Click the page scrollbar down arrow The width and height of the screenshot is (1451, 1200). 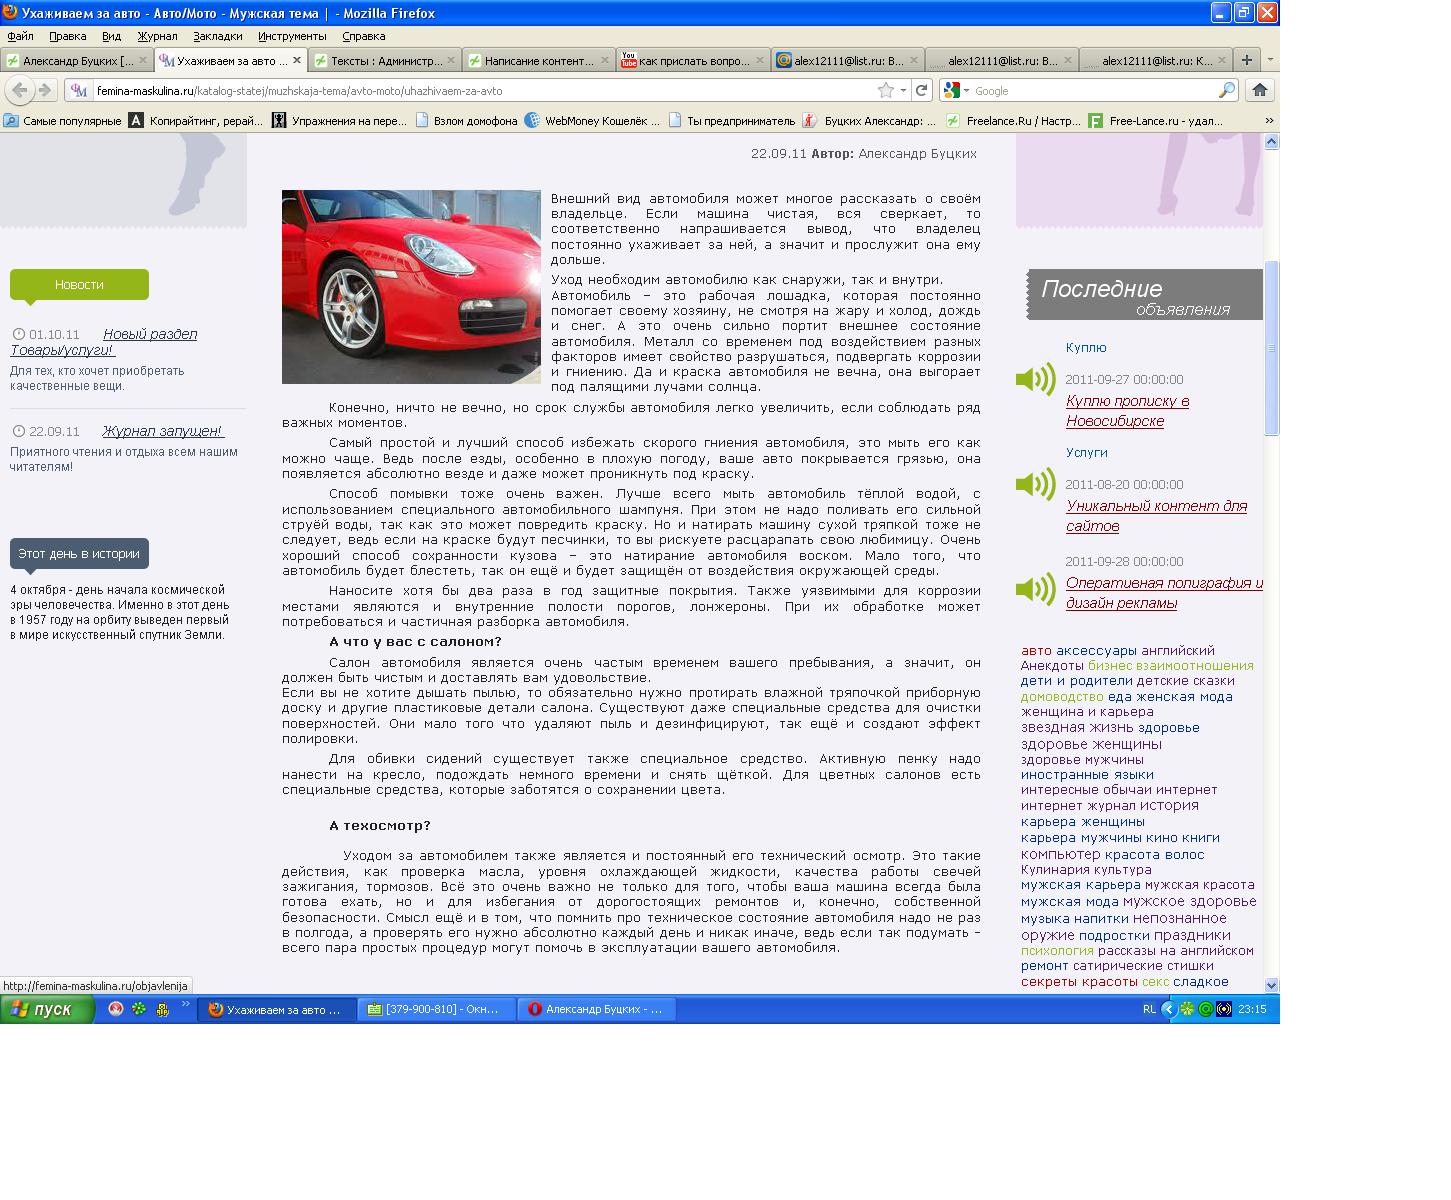click(x=1272, y=985)
